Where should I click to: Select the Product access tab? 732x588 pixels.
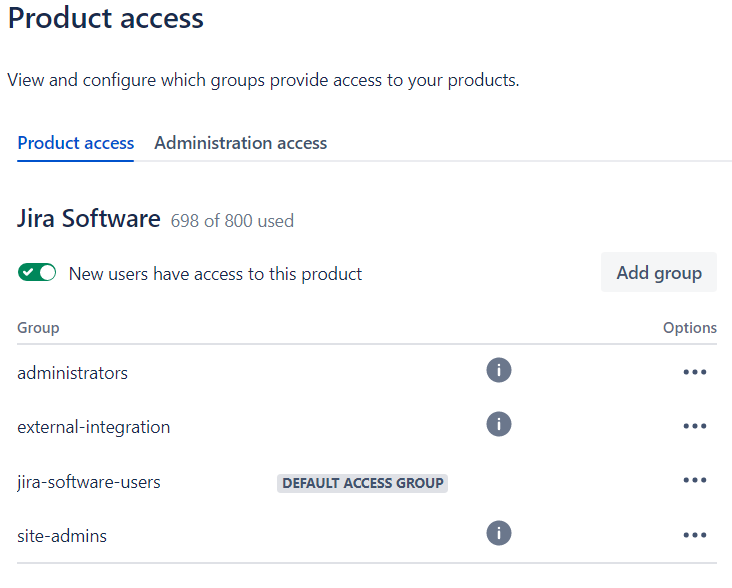pos(76,143)
